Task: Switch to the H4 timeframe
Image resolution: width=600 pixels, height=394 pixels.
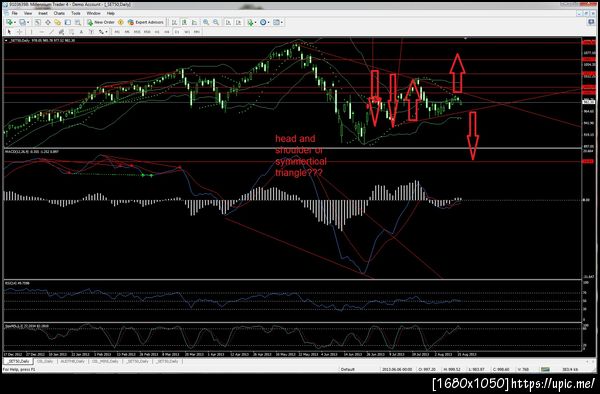Action: click(167, 32)
